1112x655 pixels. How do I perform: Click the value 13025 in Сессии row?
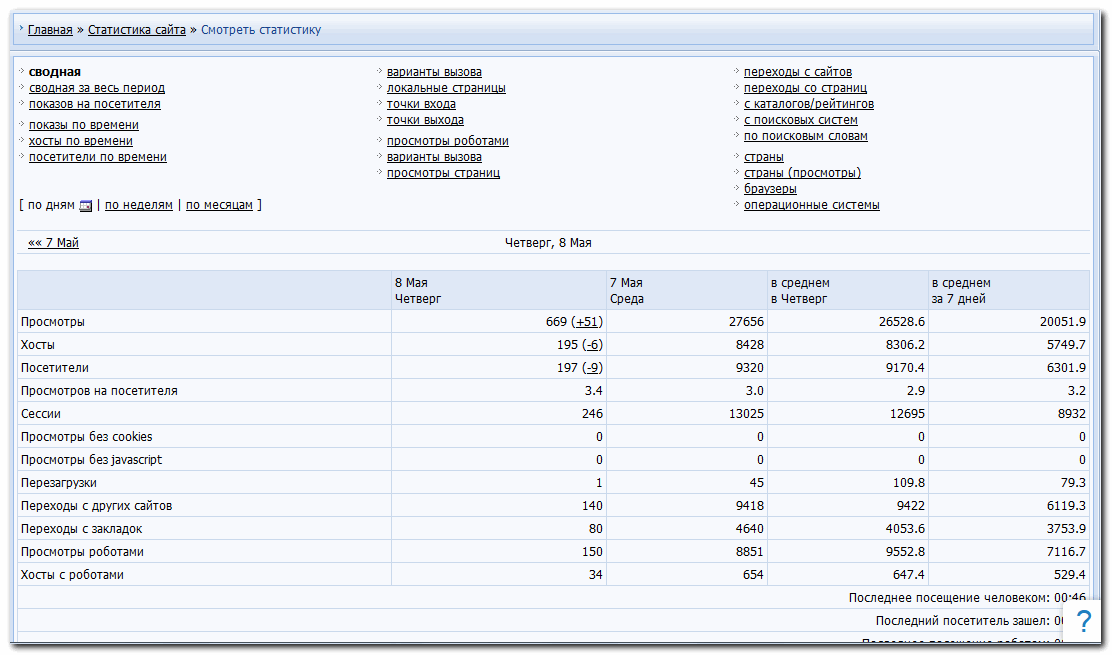746,414
